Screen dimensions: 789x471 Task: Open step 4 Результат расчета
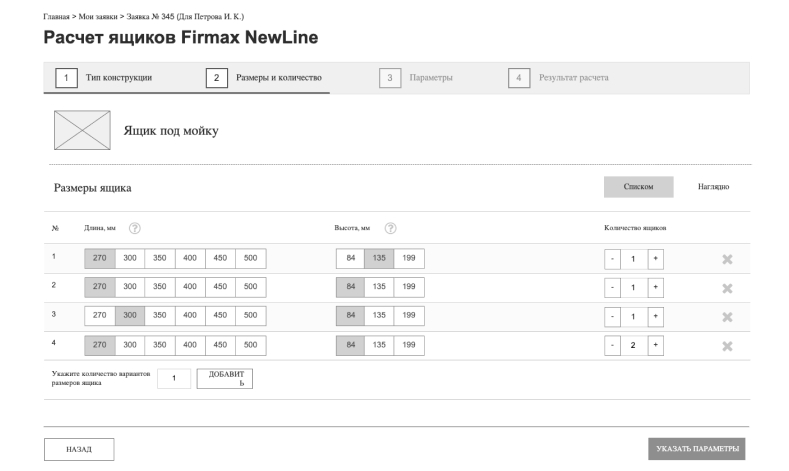pos(558,78)
